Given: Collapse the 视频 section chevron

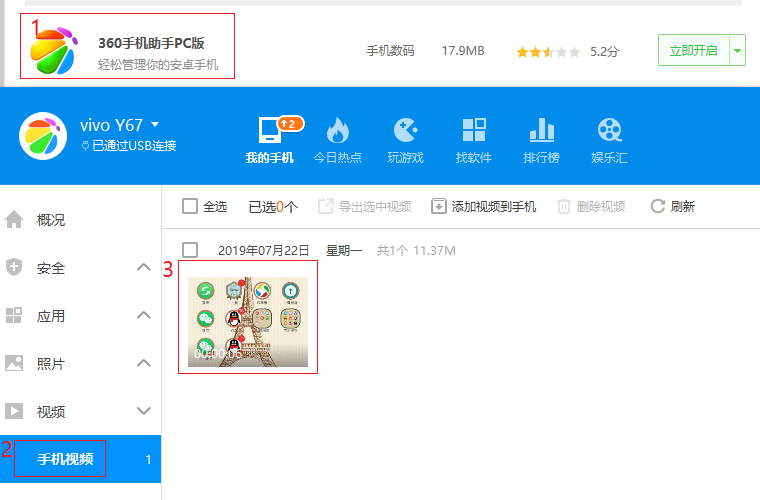Looking at the screenshot, I should click(143, 411).
